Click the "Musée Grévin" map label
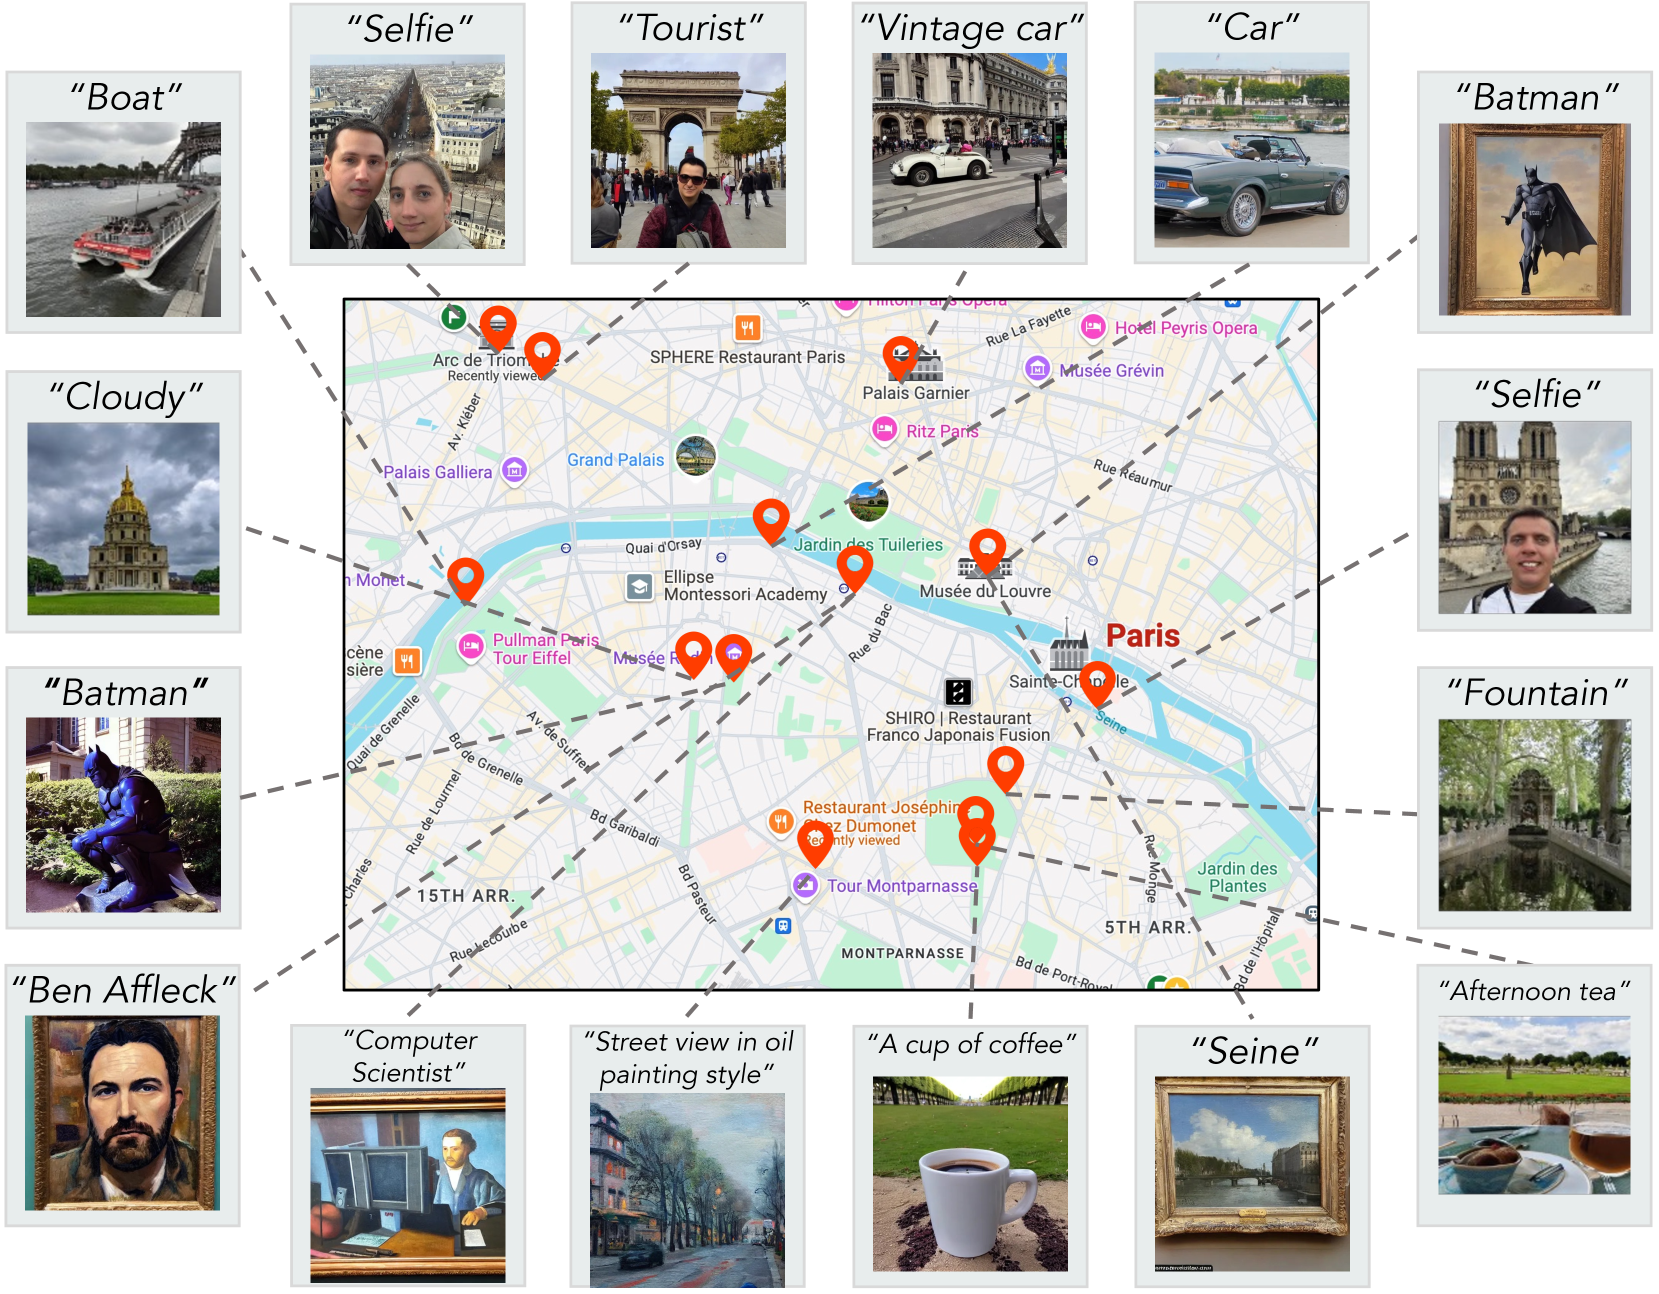 tap(1112, 371)
